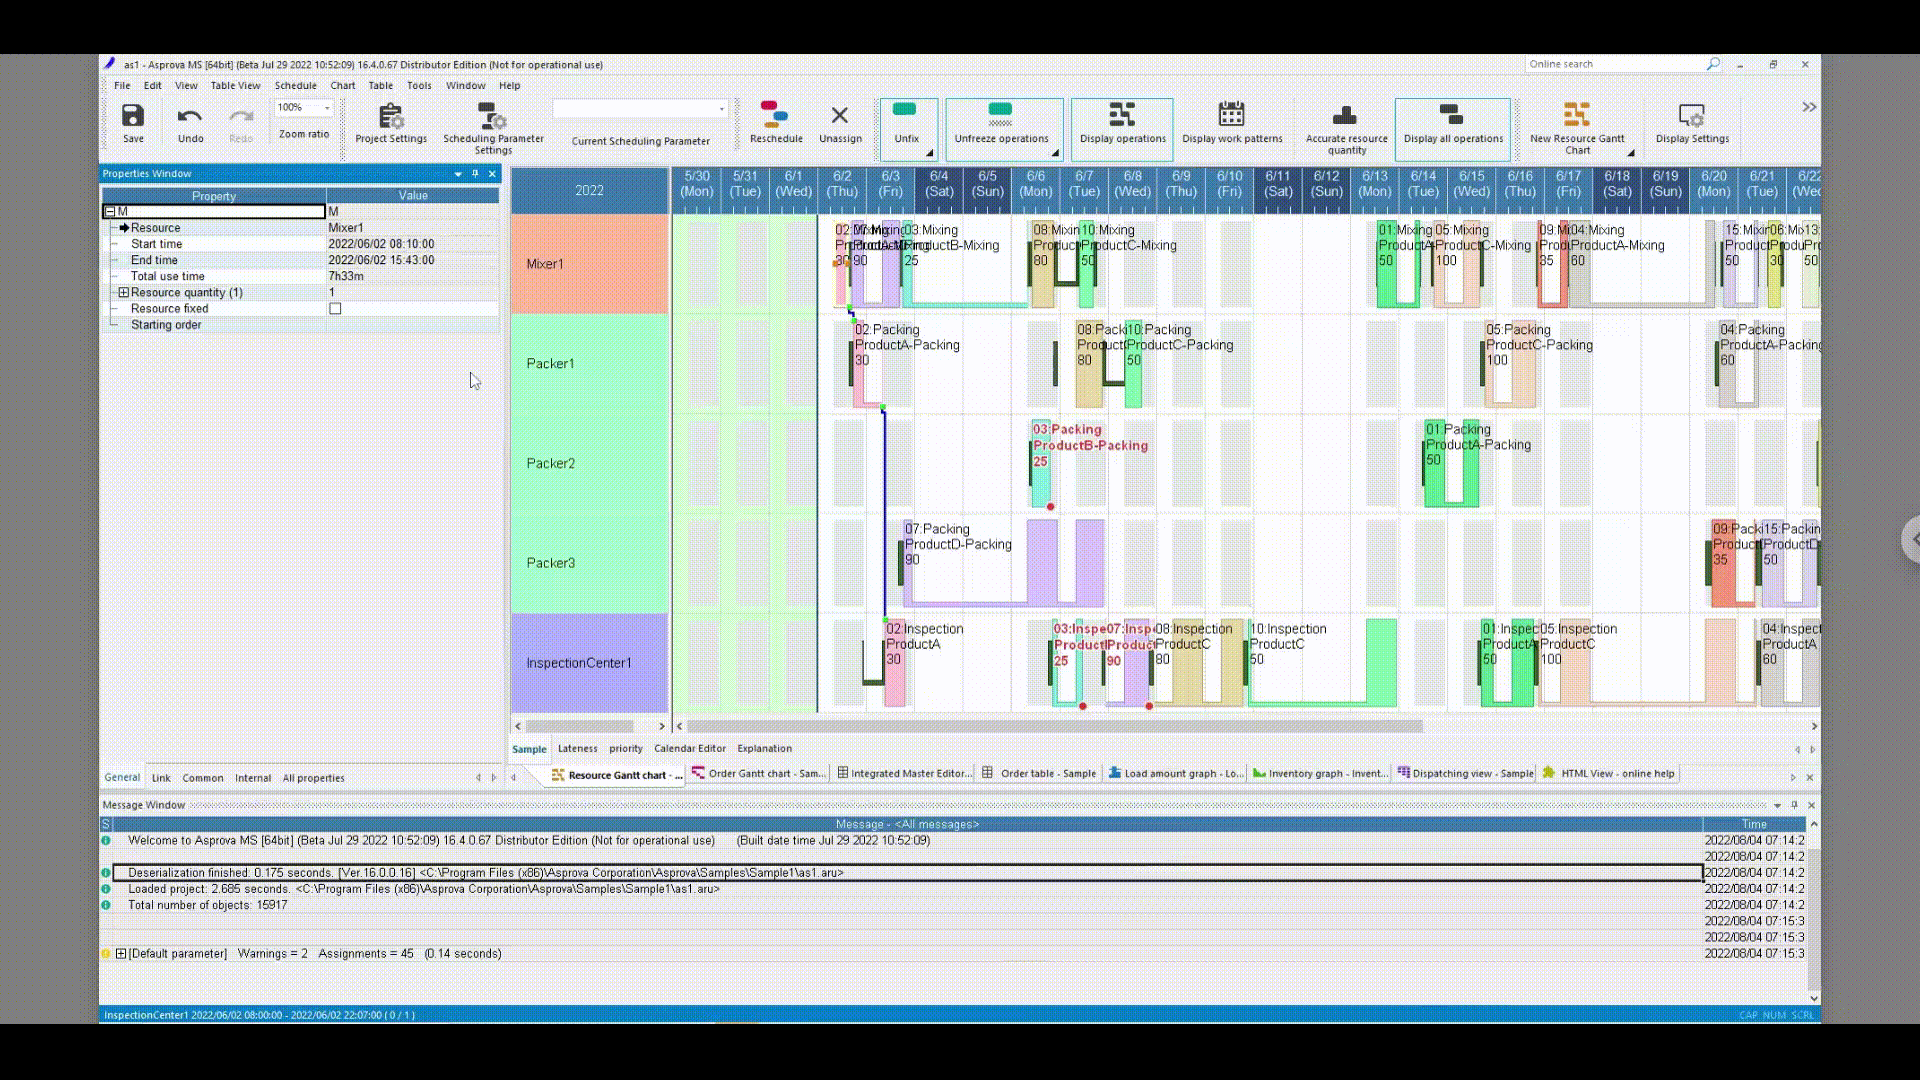The image size is (1920, 1080).
Task: Switch to the Common properties tab
Action: click(x=203, y=778)
